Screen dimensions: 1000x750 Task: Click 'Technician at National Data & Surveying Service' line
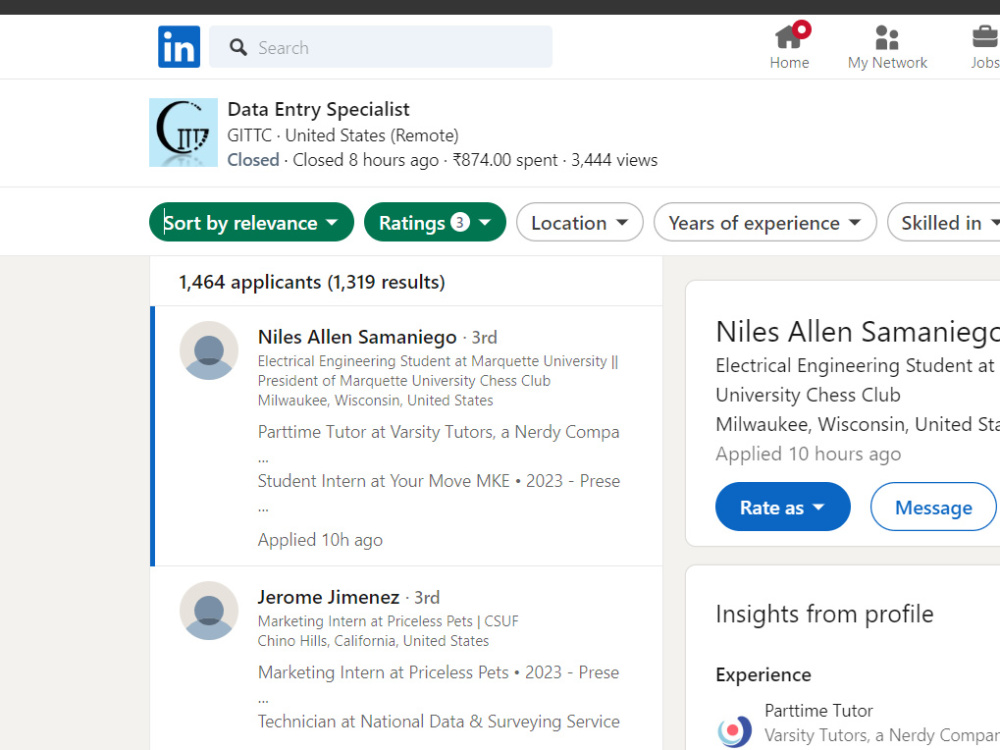pos(439,721)
